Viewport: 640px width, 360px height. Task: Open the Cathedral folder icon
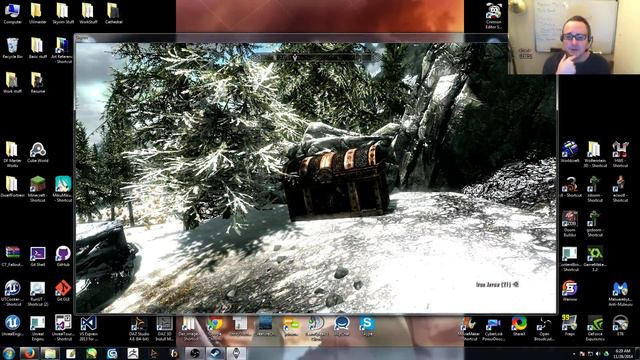click(x=113, y=13)
